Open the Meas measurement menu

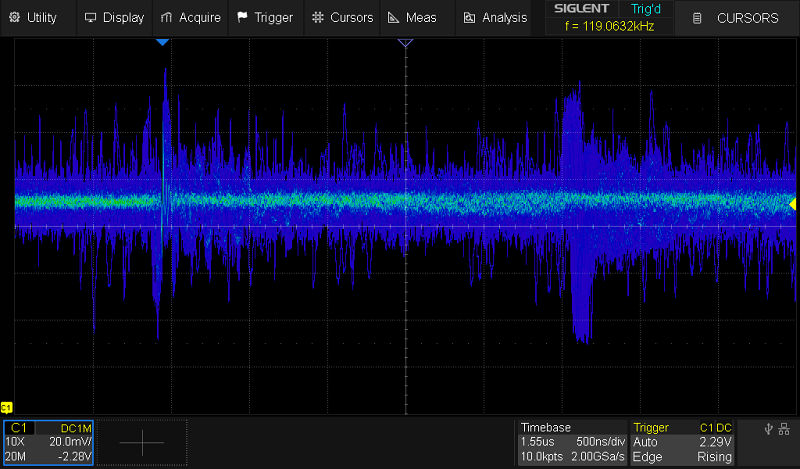(x=412, y=17)
